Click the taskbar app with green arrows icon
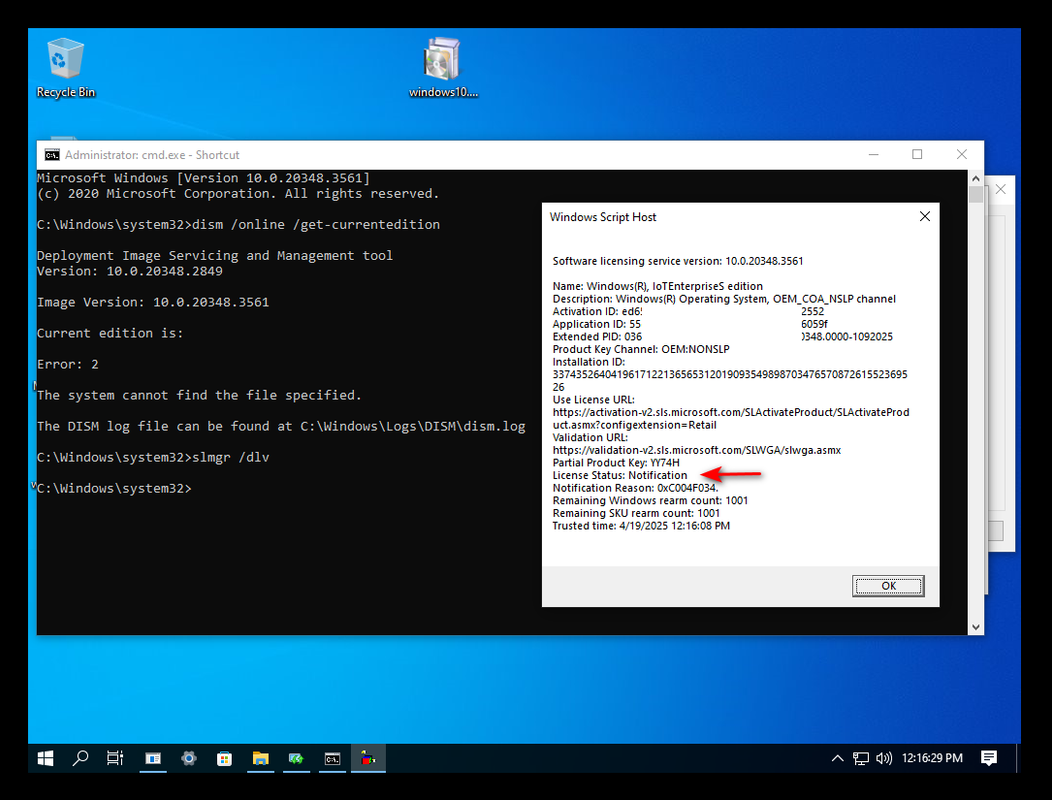Image resolution: width=1052 pixels, height=800 pixels. pos(296,758)
